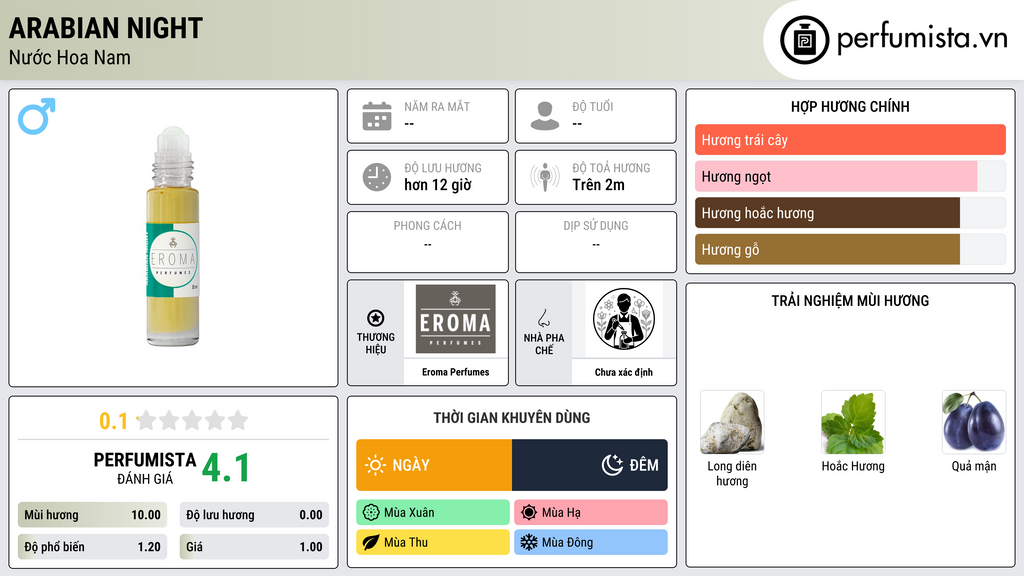Image resolution: width=1024 pixels, height=576 pixels.
Task: Click the Dịp sử dụng card
Action: point(596,242)
